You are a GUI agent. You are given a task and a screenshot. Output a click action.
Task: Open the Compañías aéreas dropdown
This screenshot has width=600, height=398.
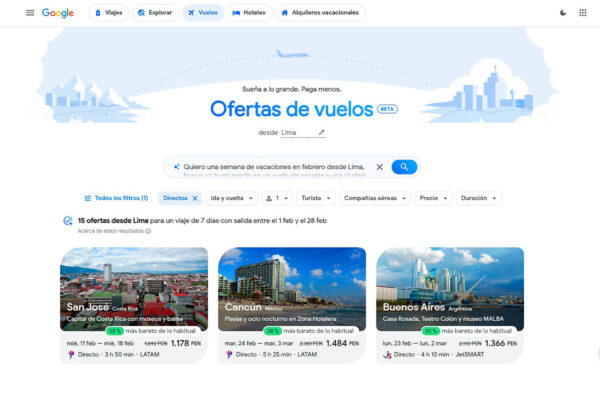point(375,198)
